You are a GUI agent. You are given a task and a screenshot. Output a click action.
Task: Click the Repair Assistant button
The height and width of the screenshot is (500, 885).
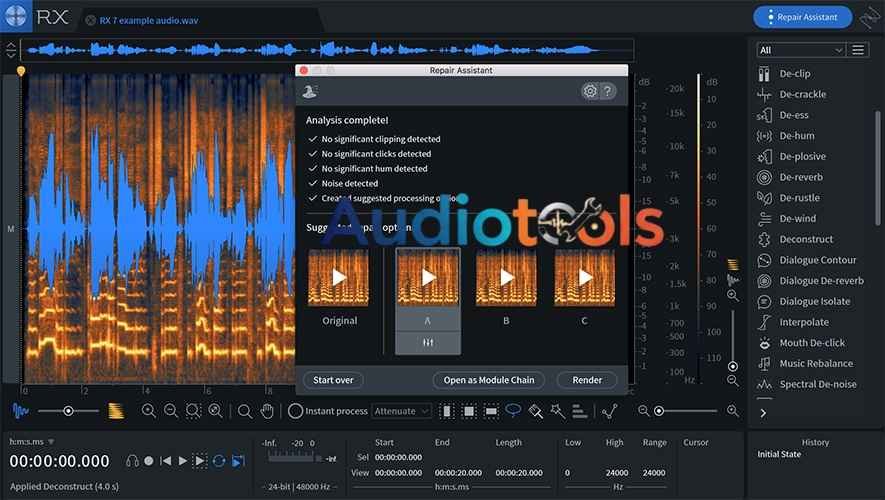pos(803,17)
